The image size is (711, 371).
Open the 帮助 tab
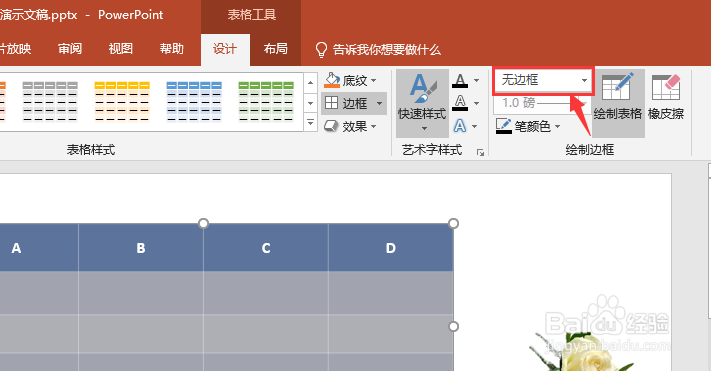[172, 49]
